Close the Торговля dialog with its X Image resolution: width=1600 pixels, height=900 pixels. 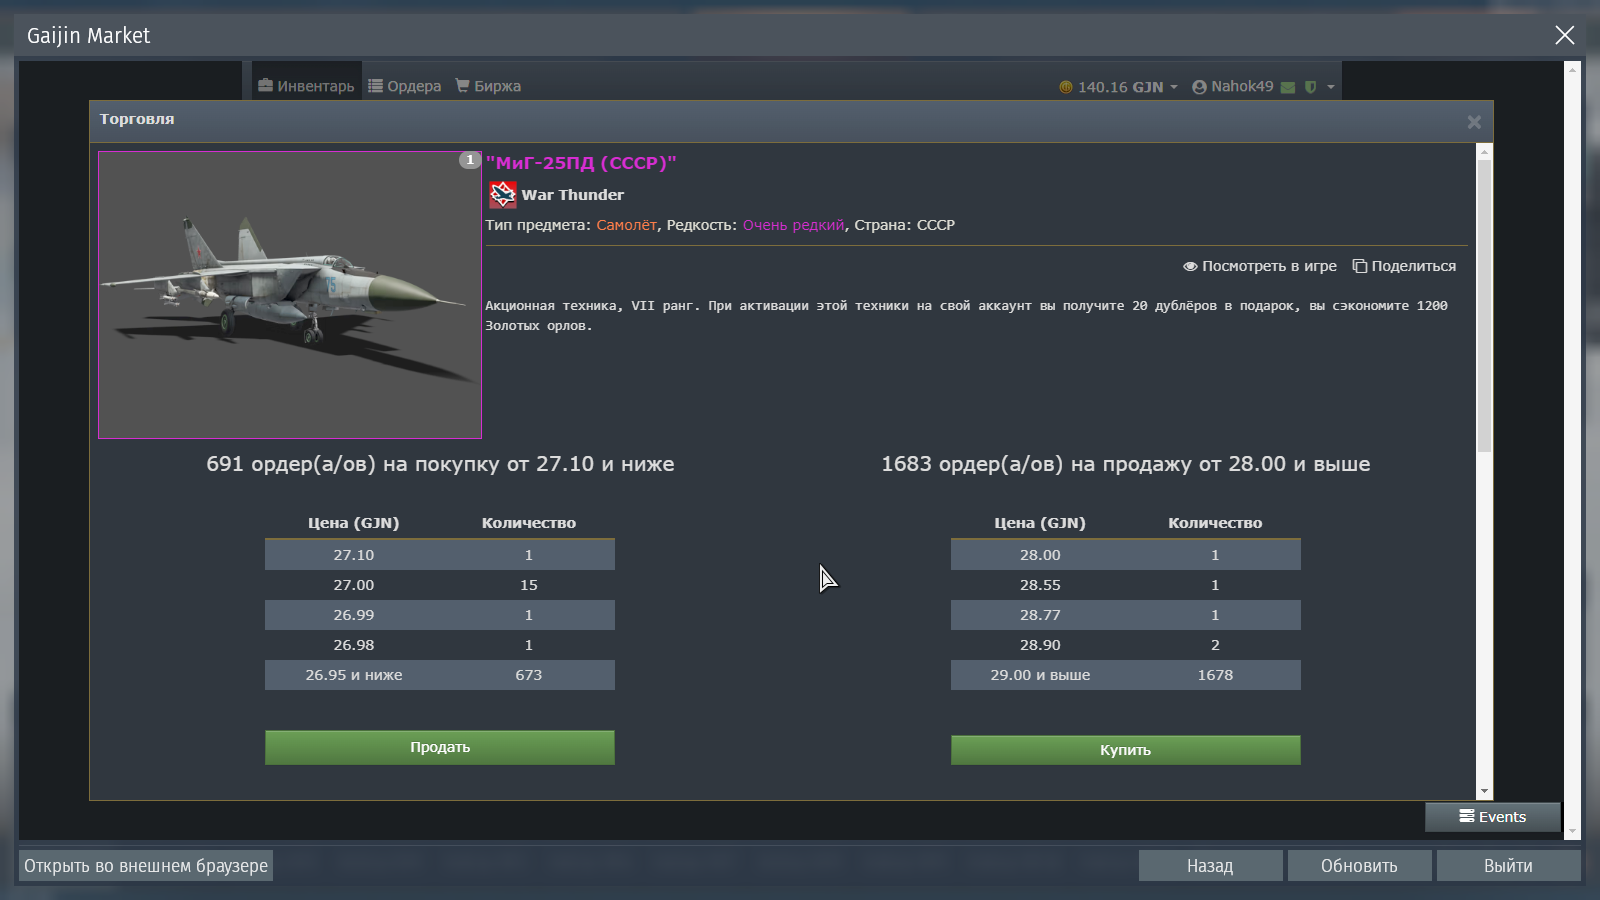(x=1473, y=122)
